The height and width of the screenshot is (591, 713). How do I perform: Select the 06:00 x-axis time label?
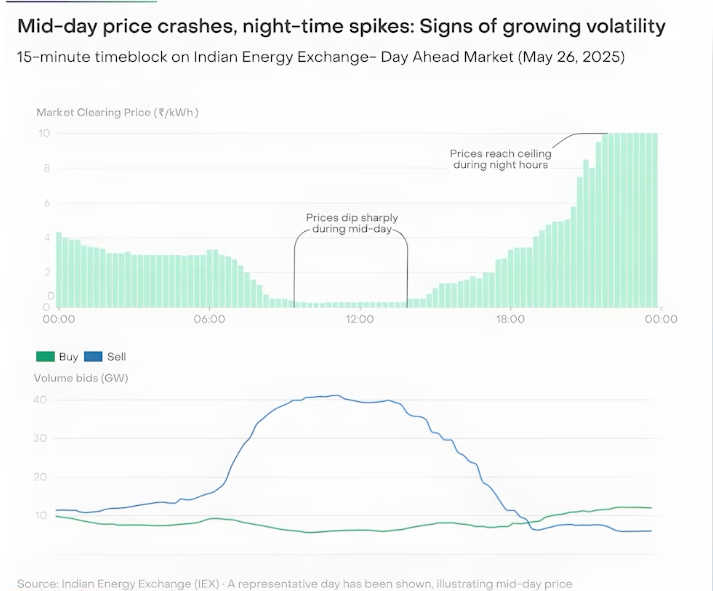pos(209,320)
